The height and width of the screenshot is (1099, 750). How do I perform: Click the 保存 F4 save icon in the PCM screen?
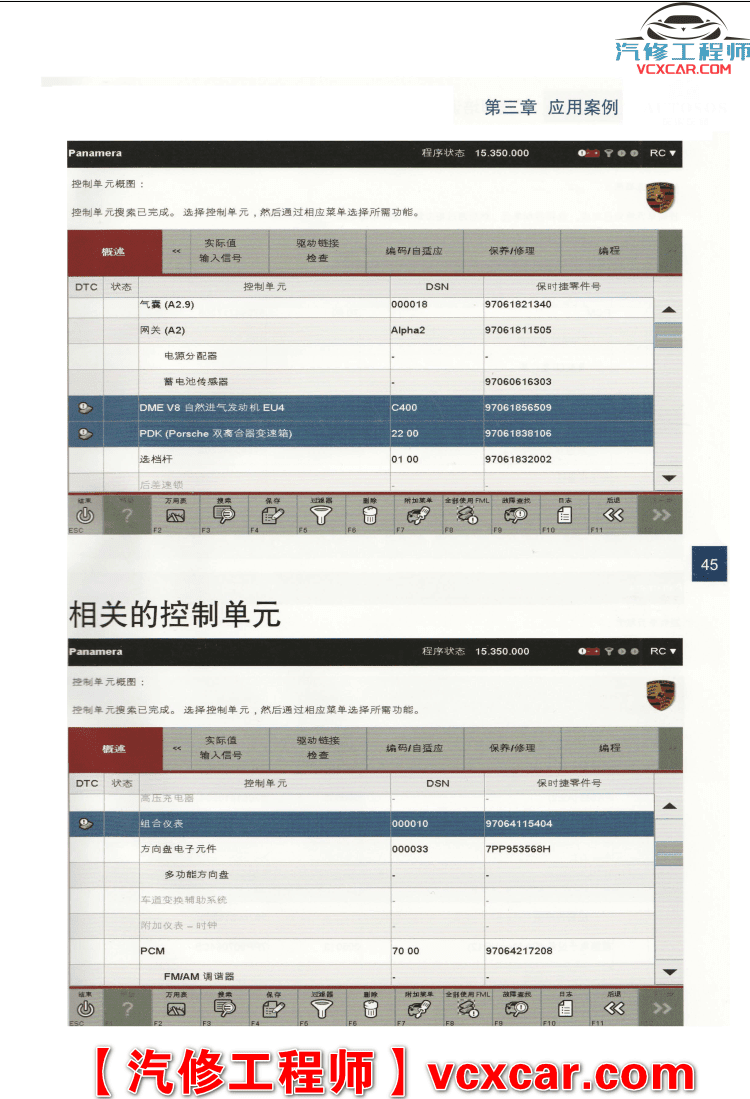tap(273, 1009)
